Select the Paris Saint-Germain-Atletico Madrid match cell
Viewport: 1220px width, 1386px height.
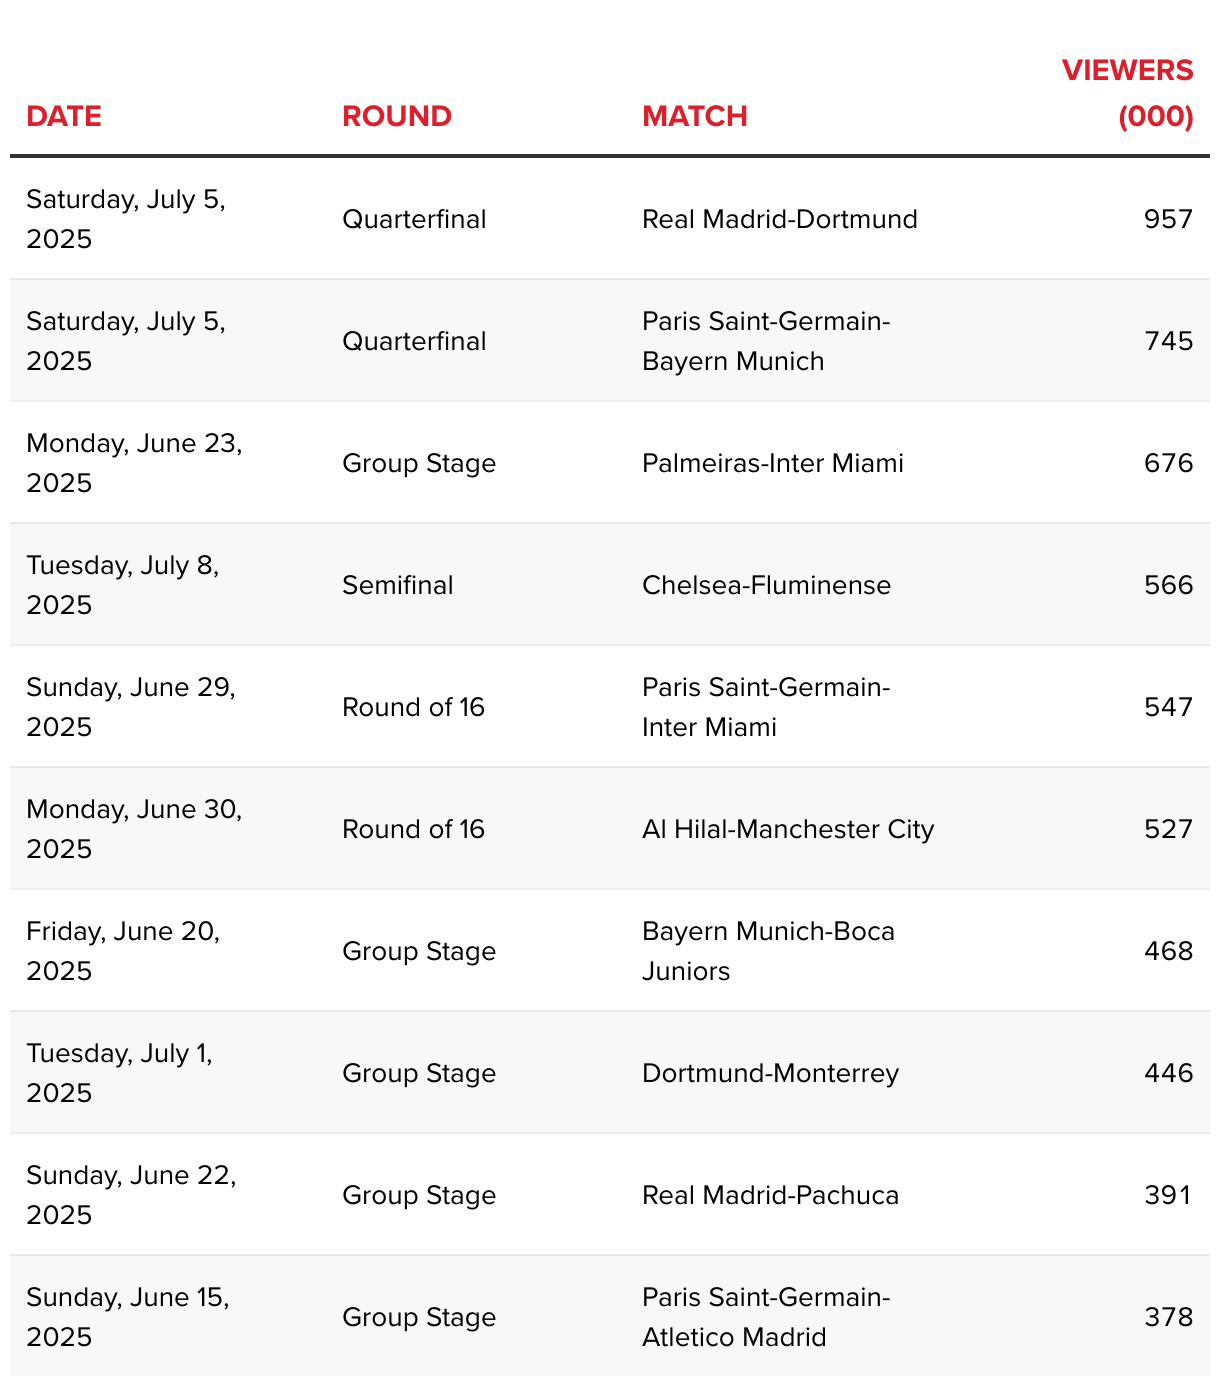point(766,1317)
